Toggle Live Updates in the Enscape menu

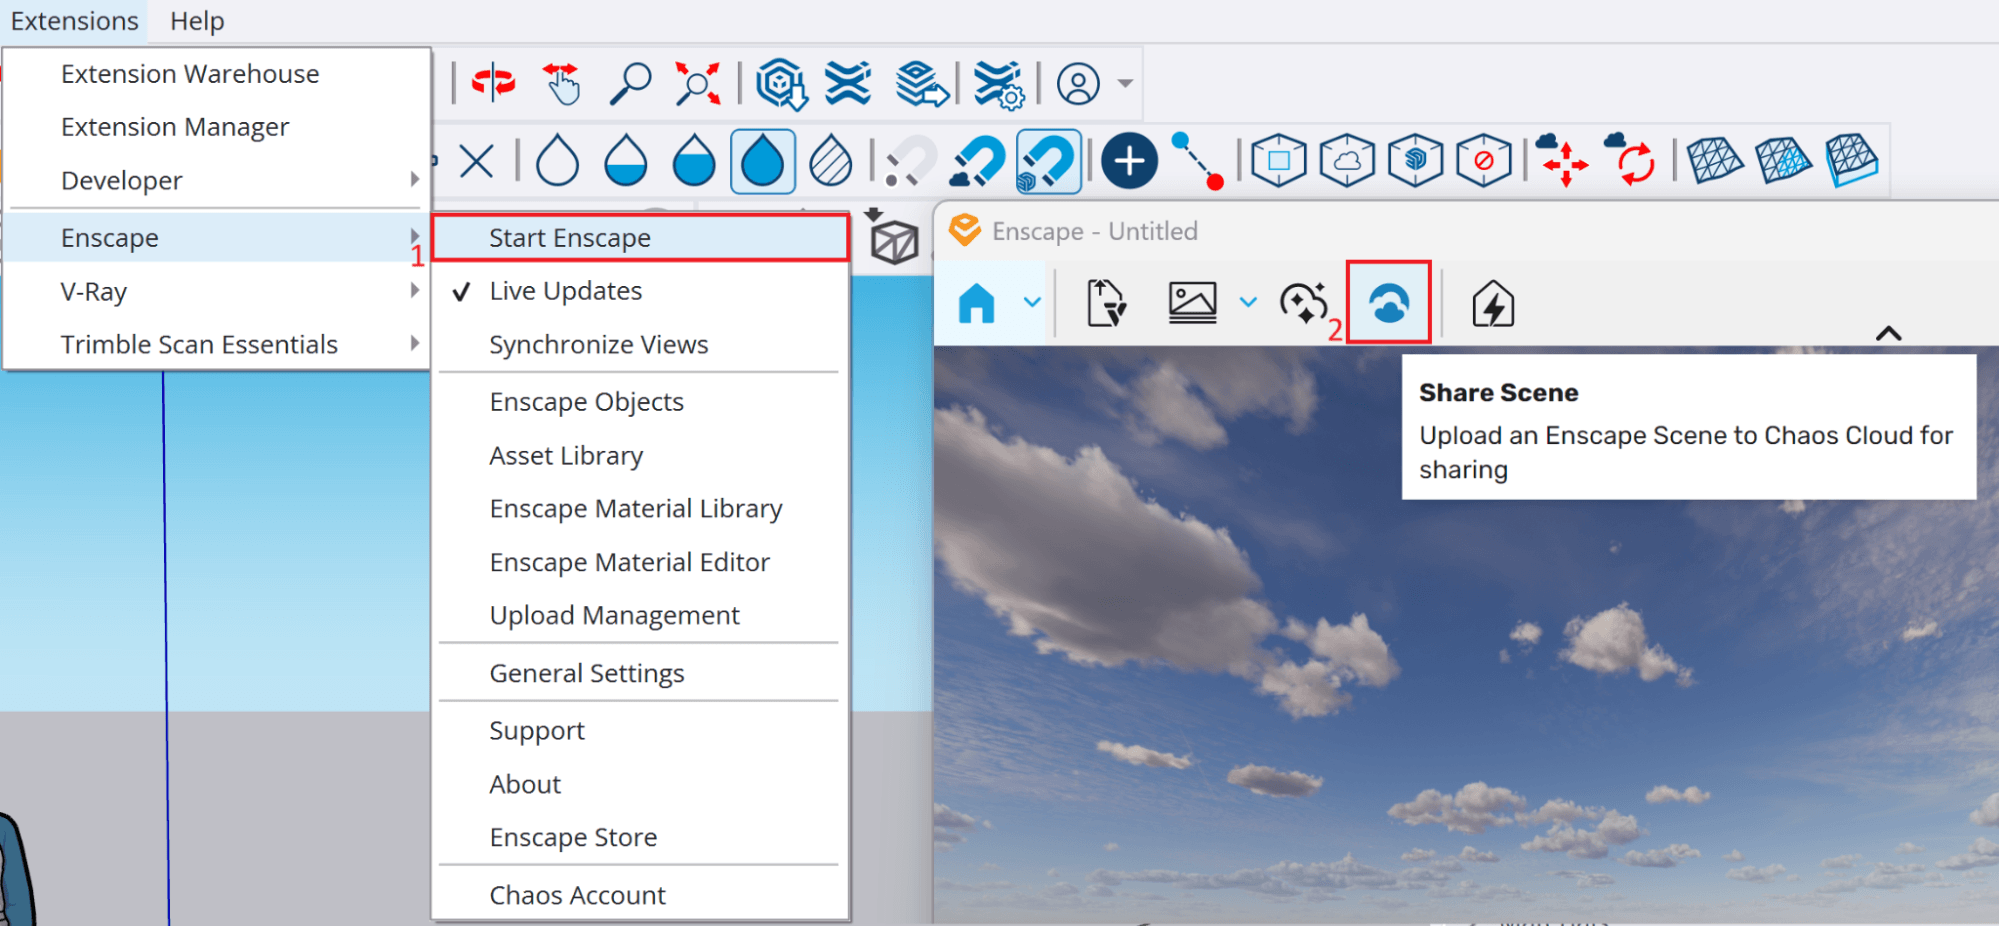[566, 290]
